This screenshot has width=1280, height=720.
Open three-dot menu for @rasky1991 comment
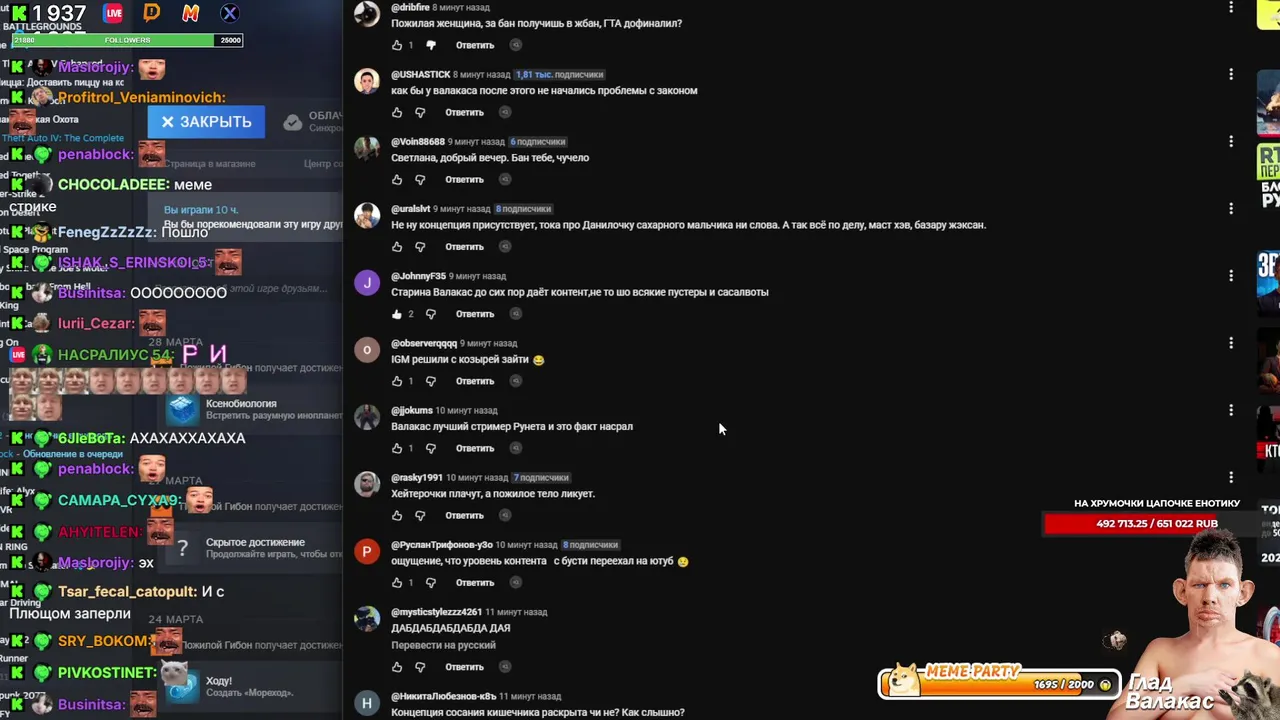(1231, 477)
